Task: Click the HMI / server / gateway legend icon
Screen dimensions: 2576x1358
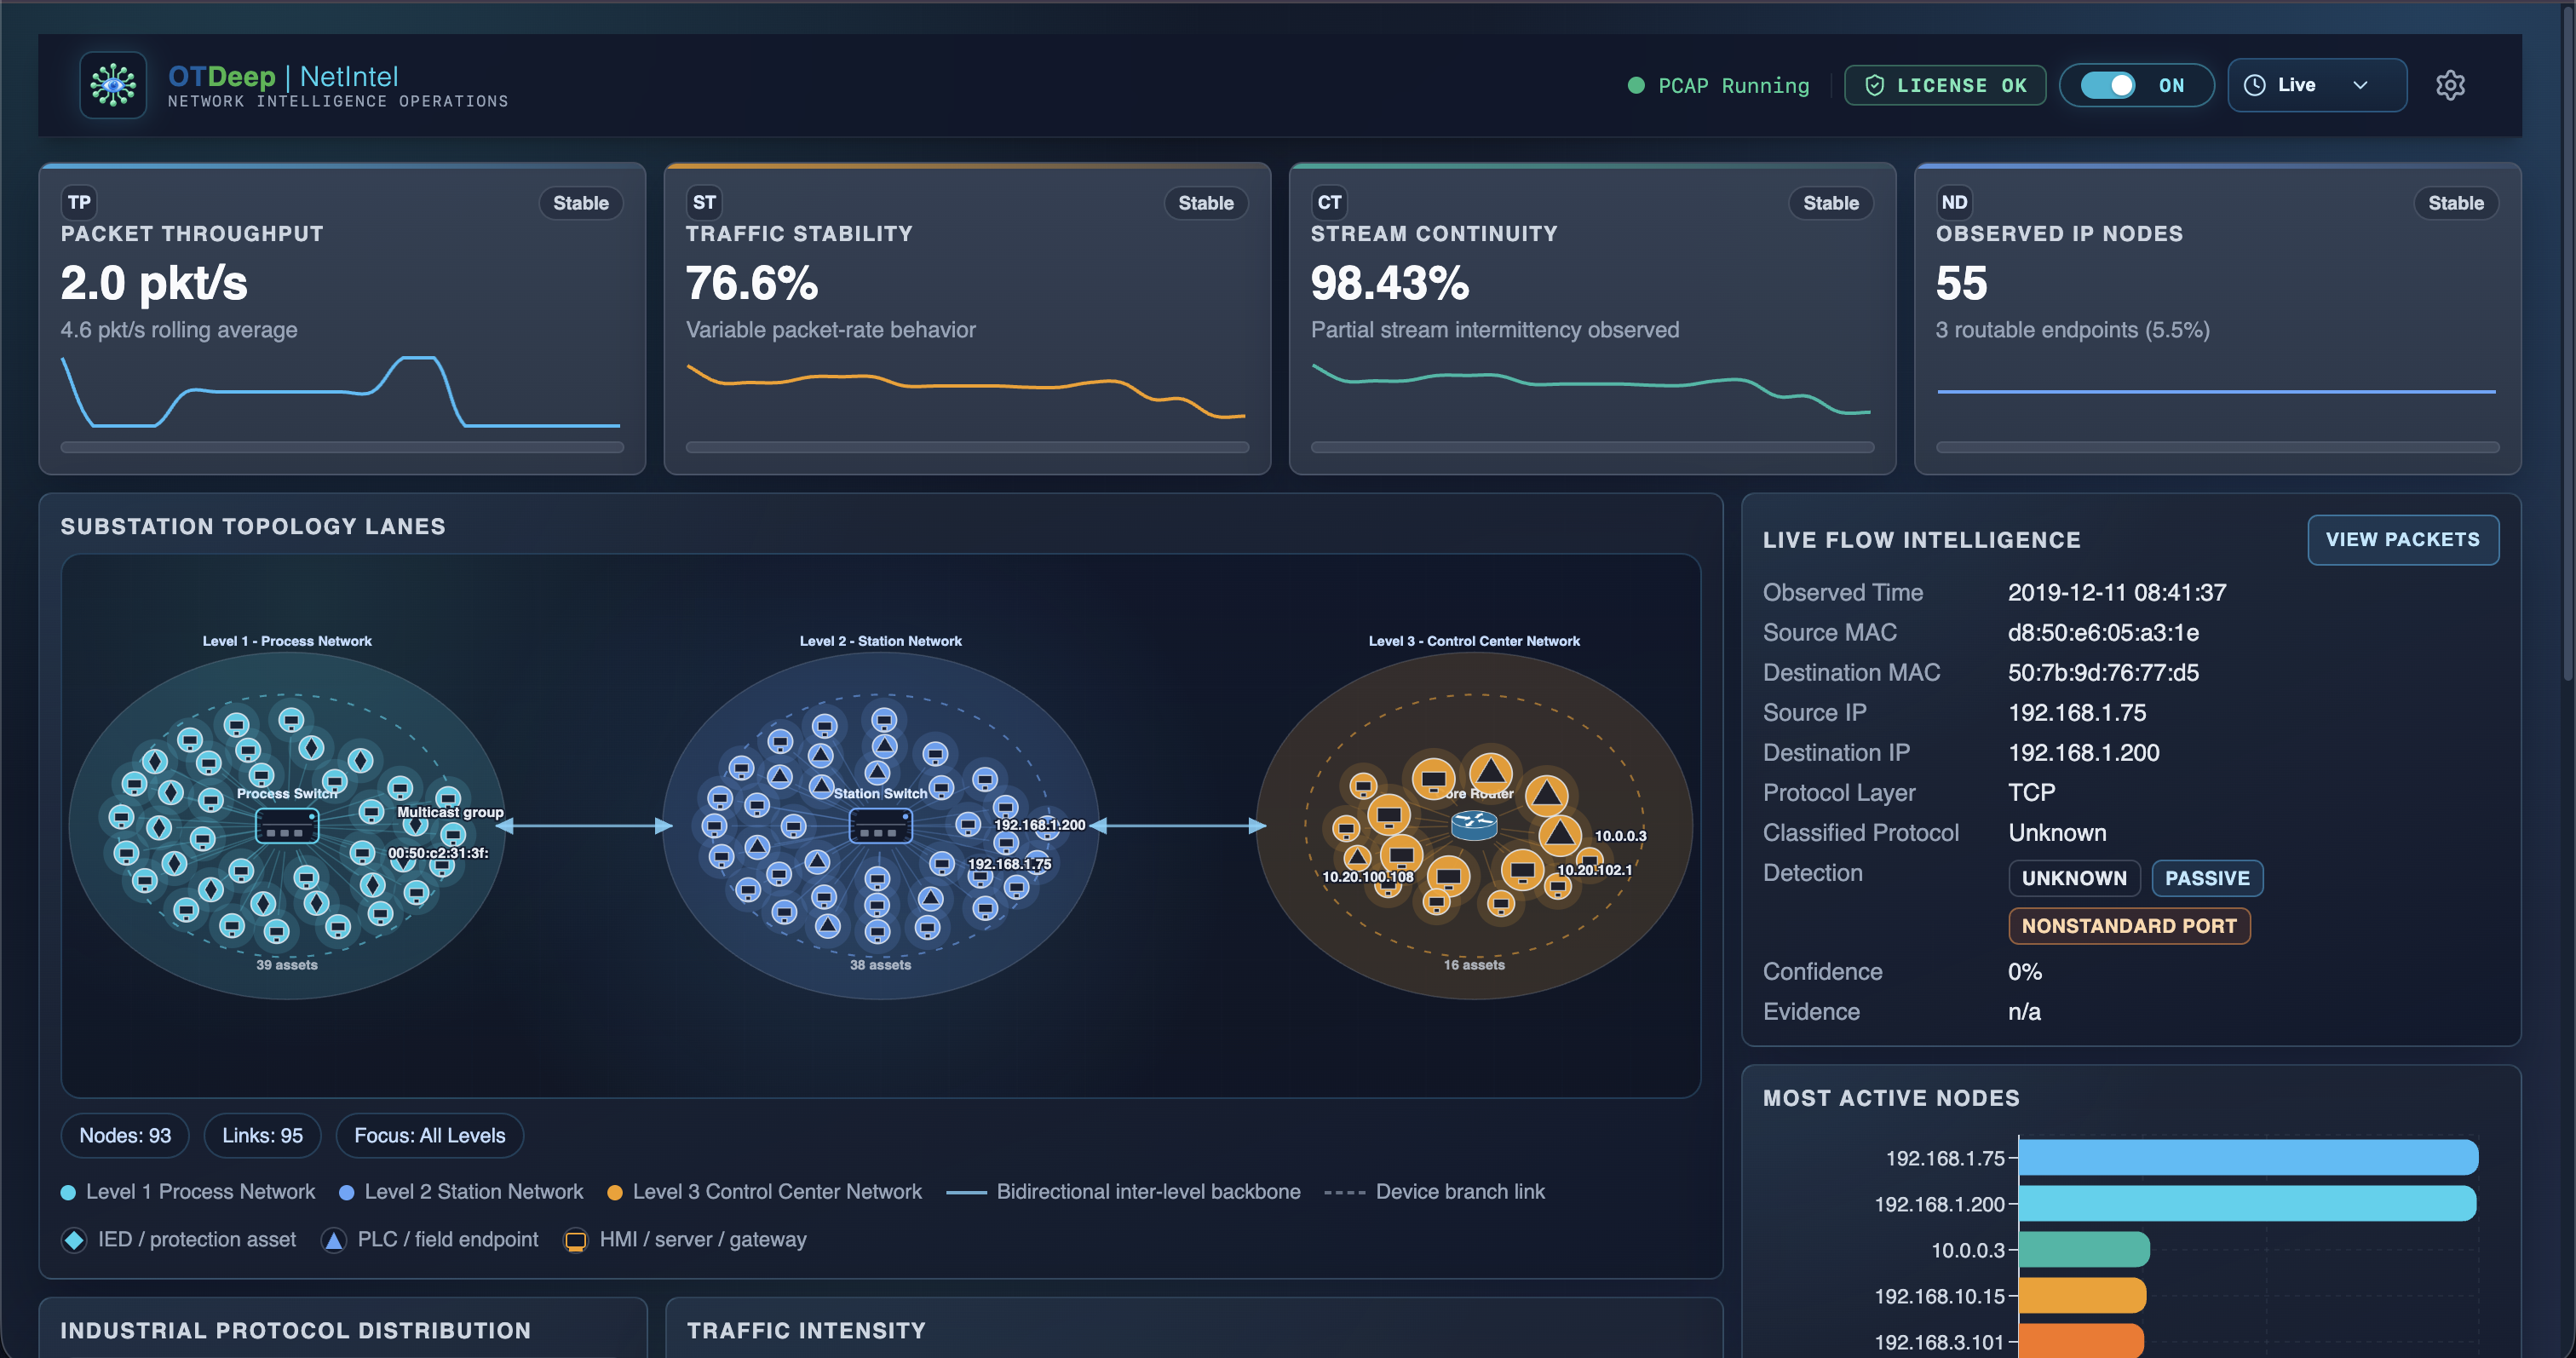Action: click(x=576, y=1240)
